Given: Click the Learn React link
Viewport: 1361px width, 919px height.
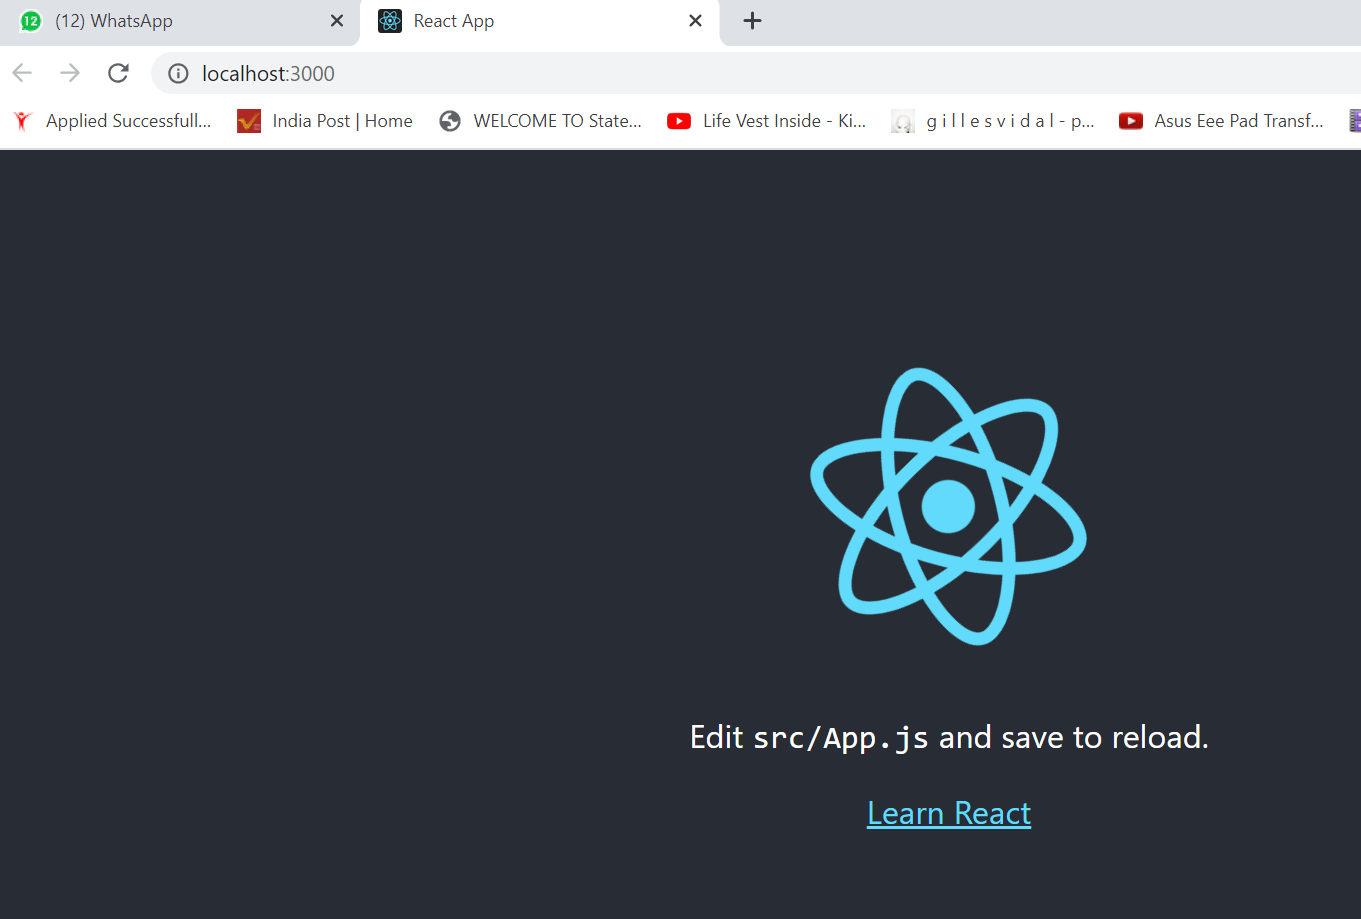Looking at the screenshot, I should [x=949, y=813].
